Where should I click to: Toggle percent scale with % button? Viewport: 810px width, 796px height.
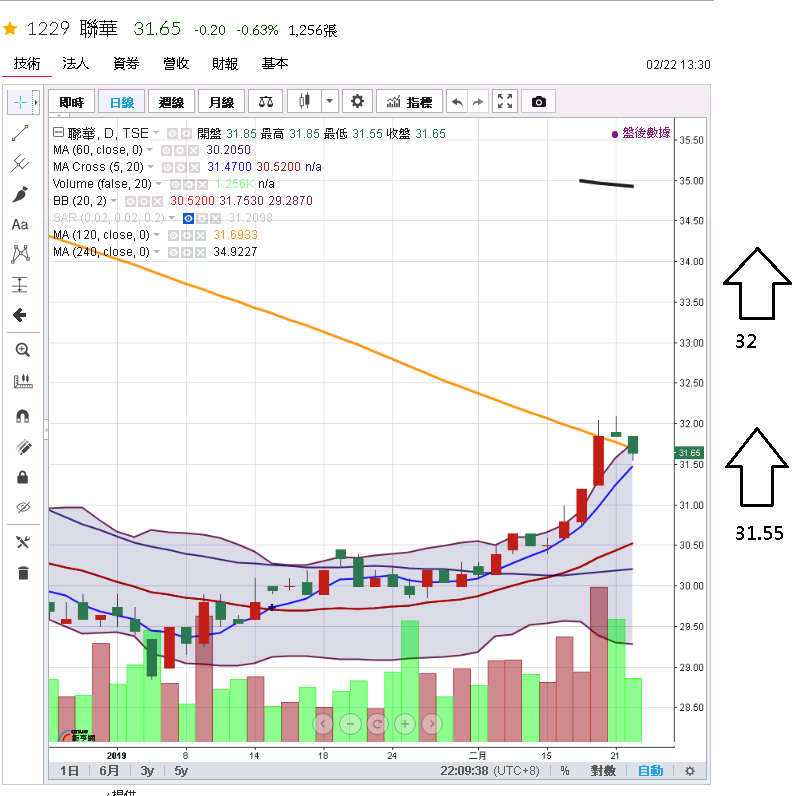point(565,771)
